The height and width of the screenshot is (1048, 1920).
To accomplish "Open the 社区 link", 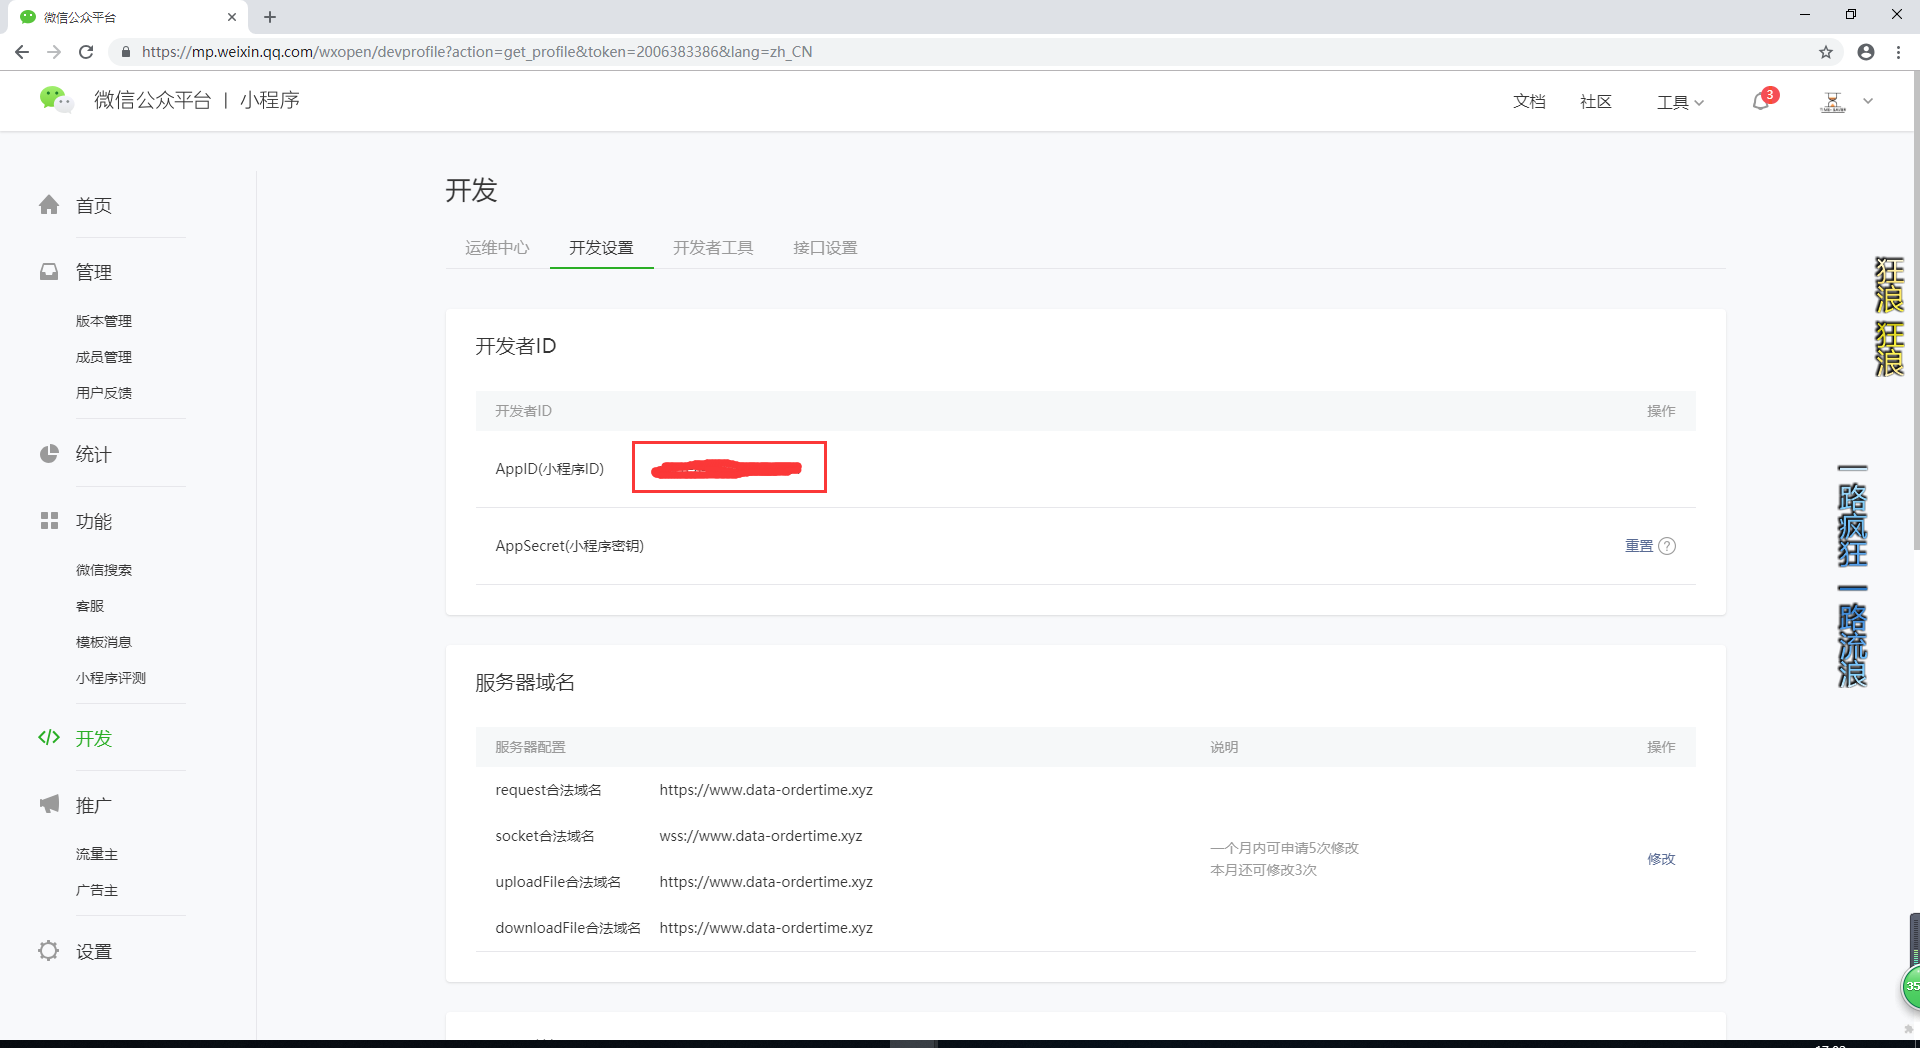I will tap(1596, 101).
